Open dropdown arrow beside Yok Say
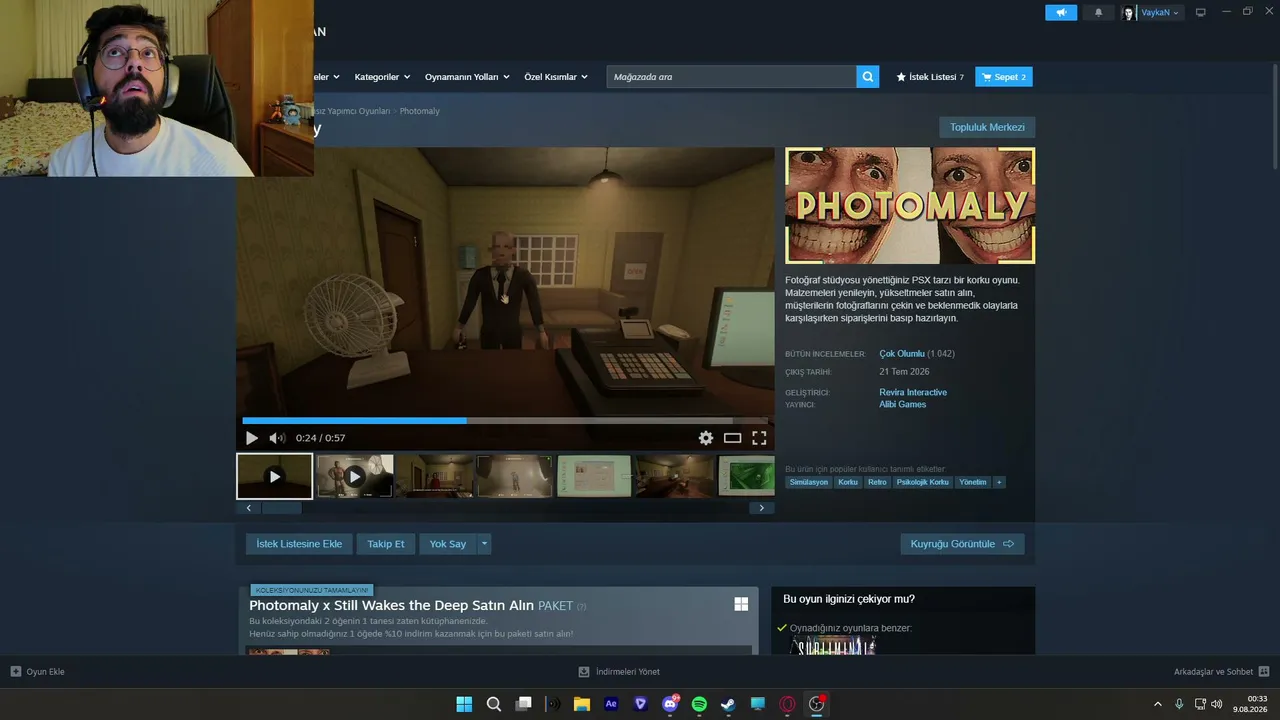Screen dimensions: 1280x720 484,544
